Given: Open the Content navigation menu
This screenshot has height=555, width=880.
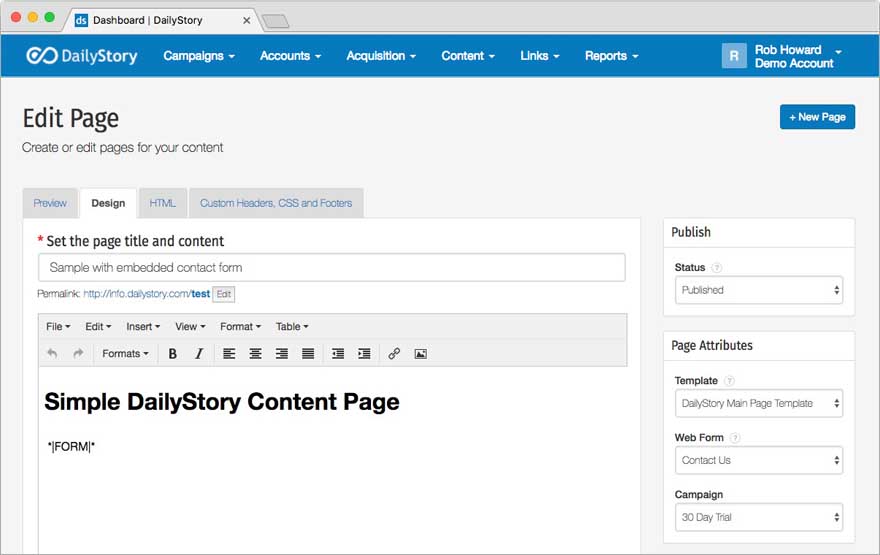Looking at the screenshot, I should (468, 56).
